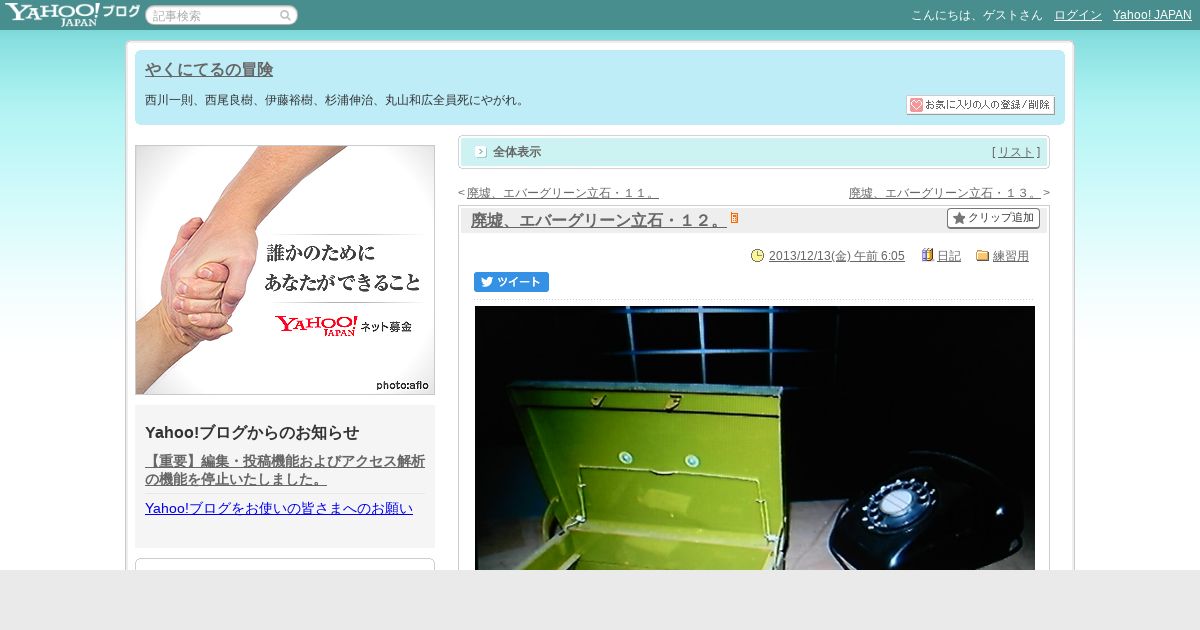Go to Yahoo! JAPAN link in header
The height and width of the screenshot is (630, 1200).
point(1152,15)
